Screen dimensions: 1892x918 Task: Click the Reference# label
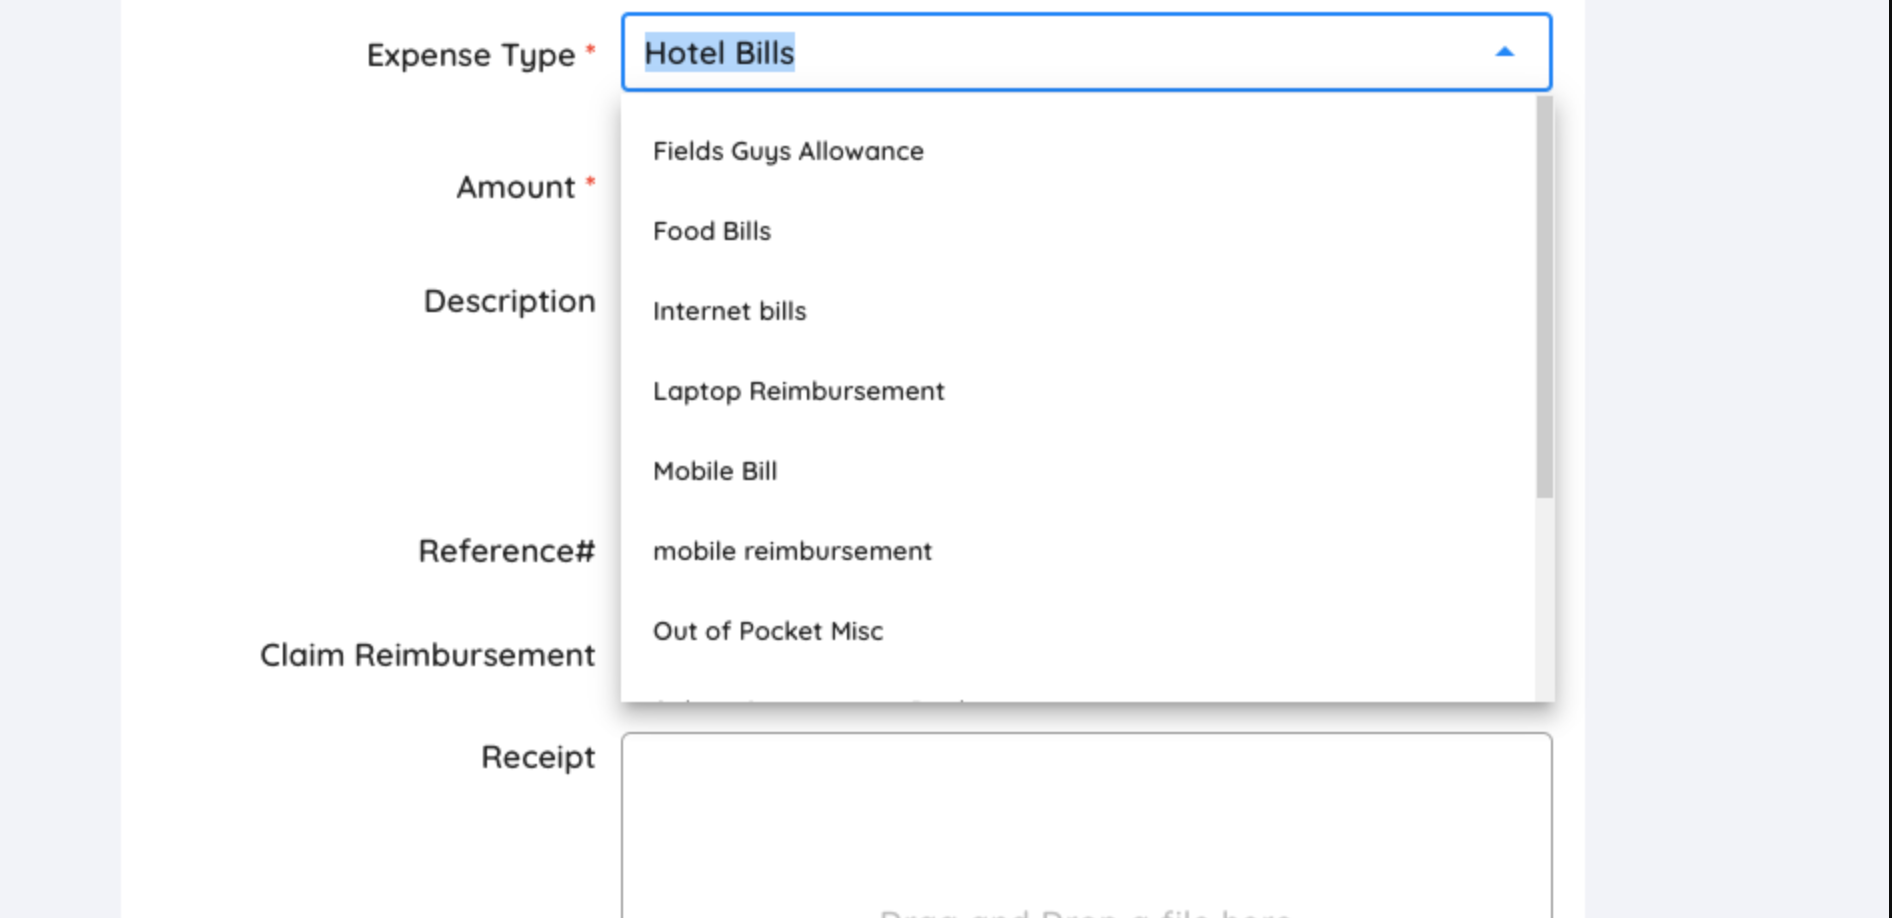click(x=506, y=551)
